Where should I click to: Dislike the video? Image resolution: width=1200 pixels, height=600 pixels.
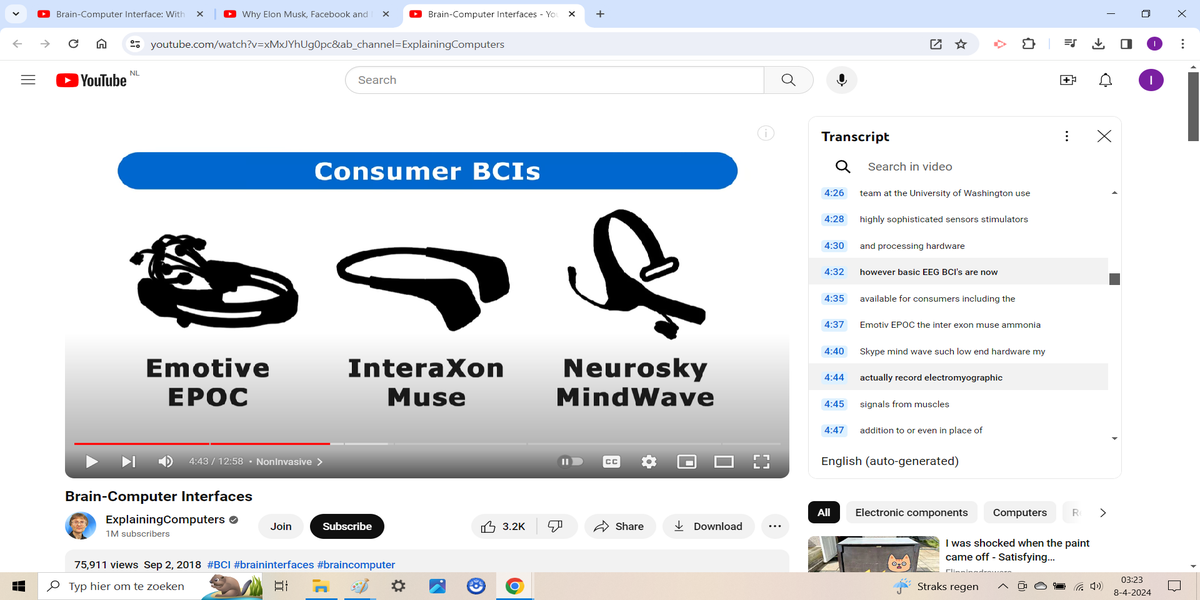556,526
